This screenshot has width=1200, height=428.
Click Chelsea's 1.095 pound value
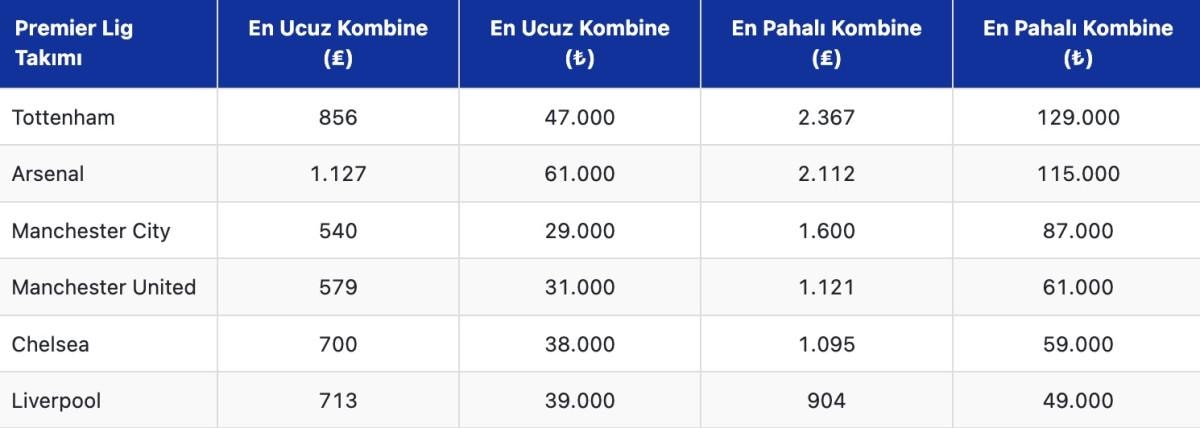point(826,344)
